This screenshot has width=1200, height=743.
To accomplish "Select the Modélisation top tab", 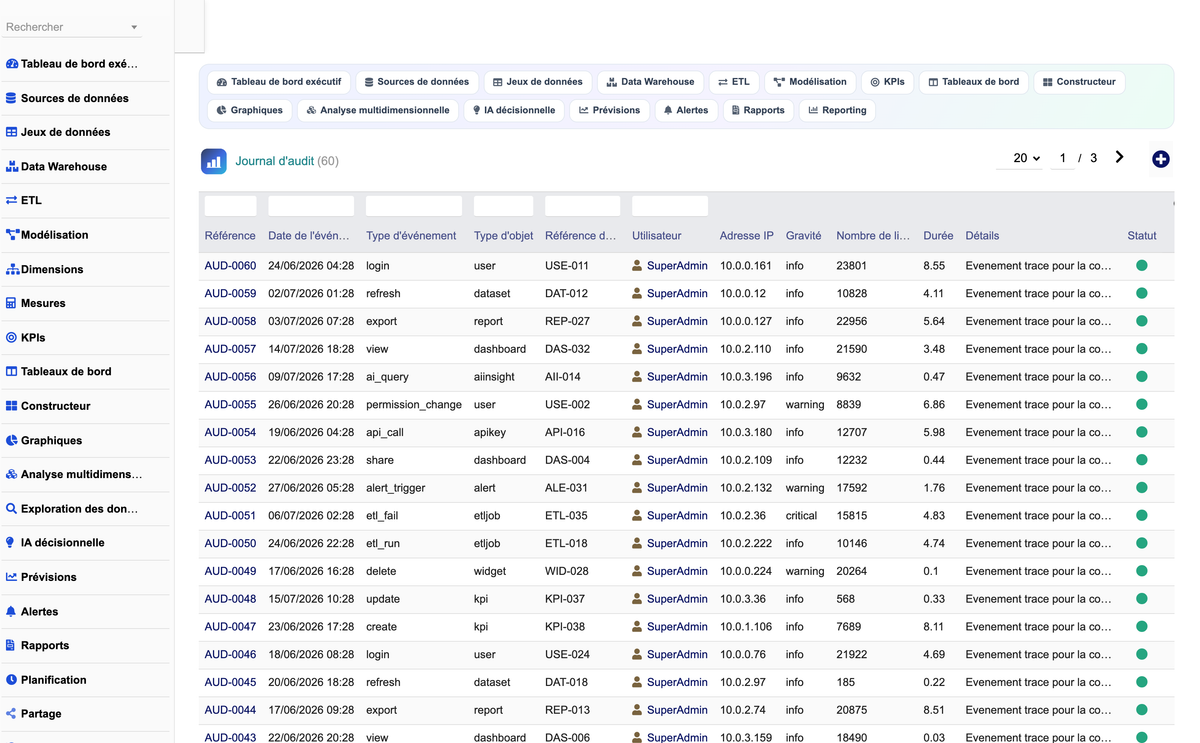I will pos(810,82).
